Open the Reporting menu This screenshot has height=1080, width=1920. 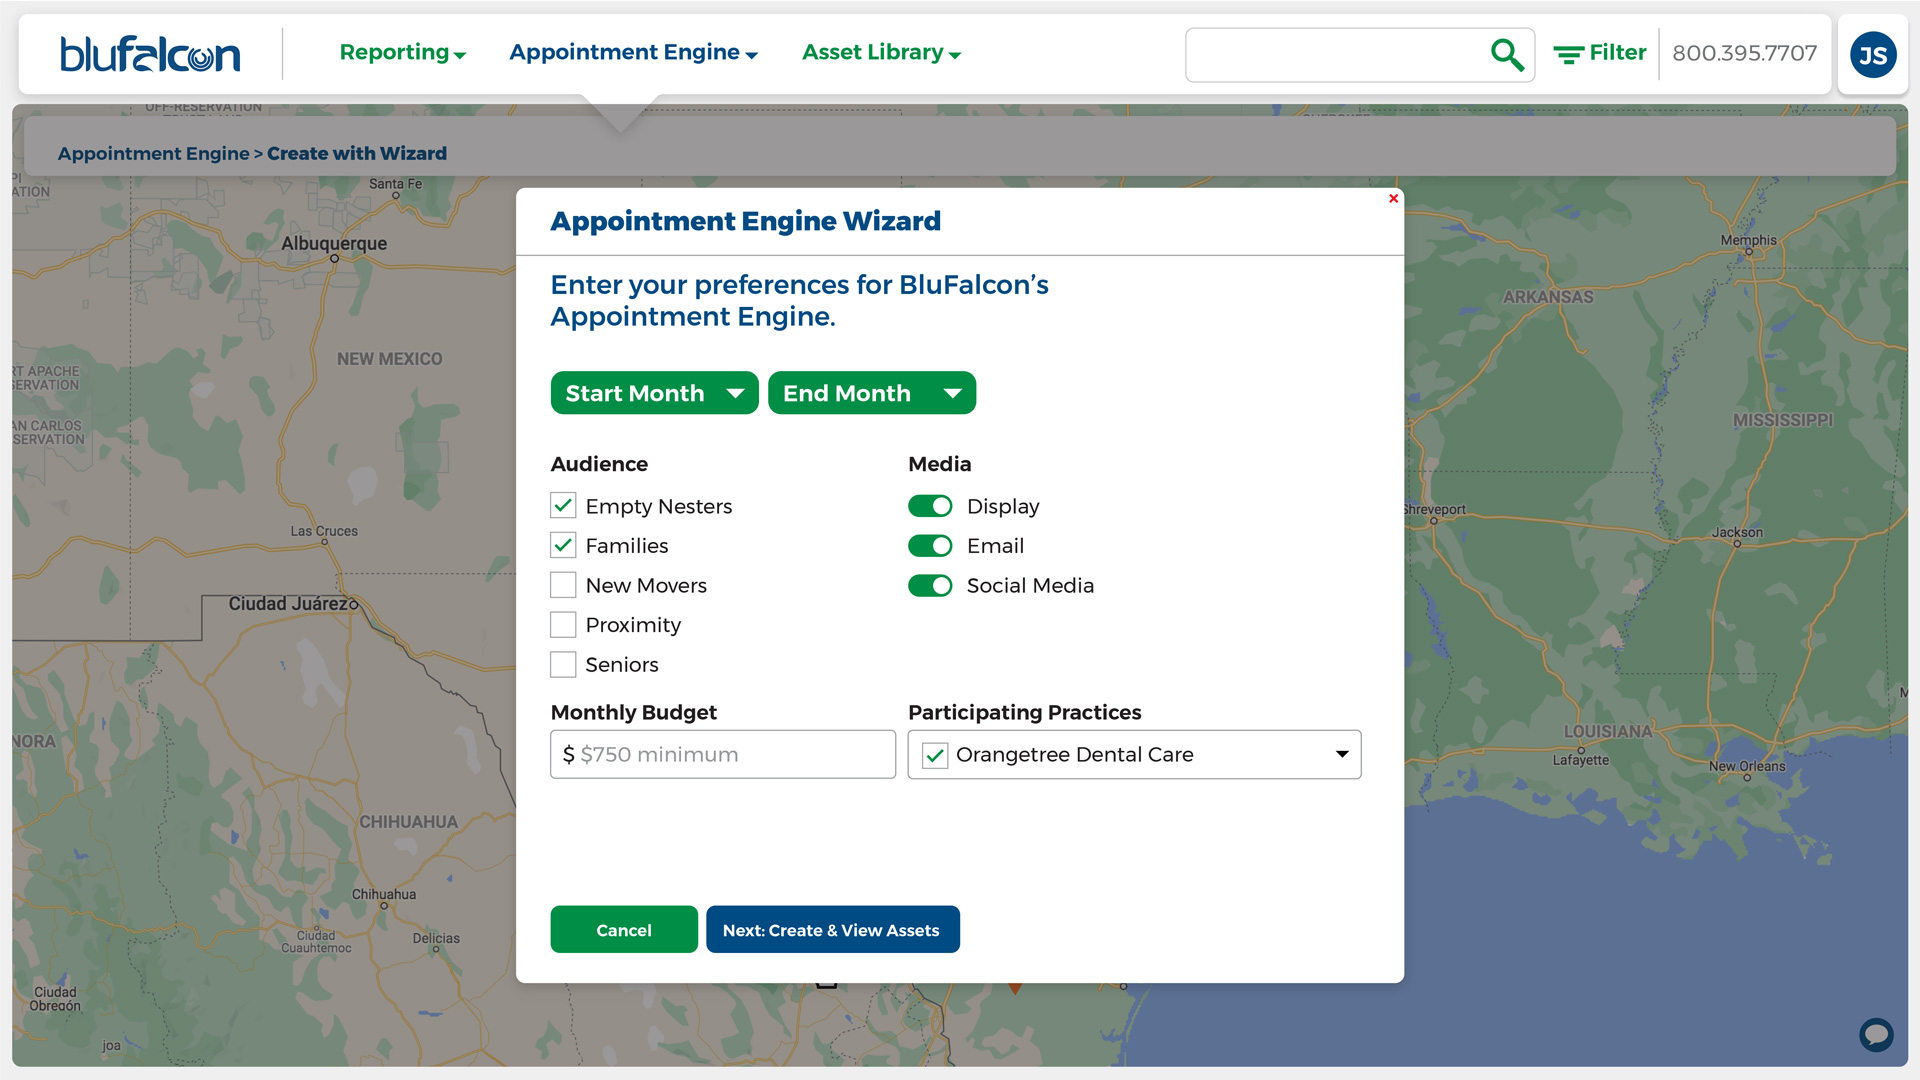(x=400, y=53)
